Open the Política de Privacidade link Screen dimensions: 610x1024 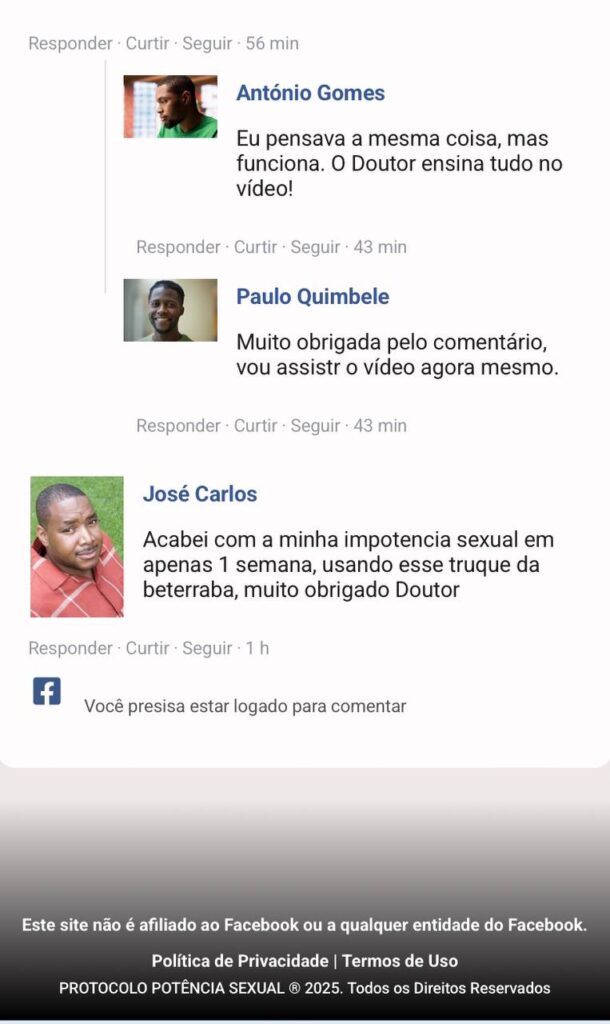tap(240, 961)
